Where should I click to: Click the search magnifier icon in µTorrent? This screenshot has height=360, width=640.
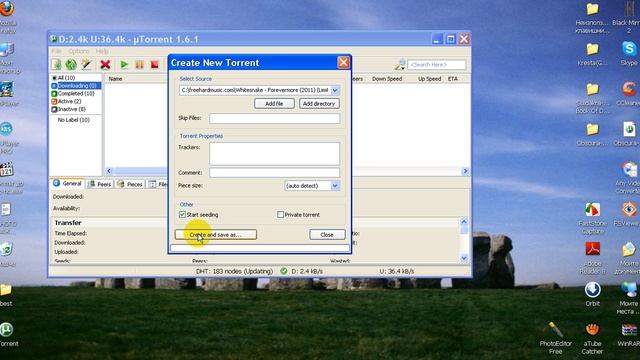click(400, 64)
